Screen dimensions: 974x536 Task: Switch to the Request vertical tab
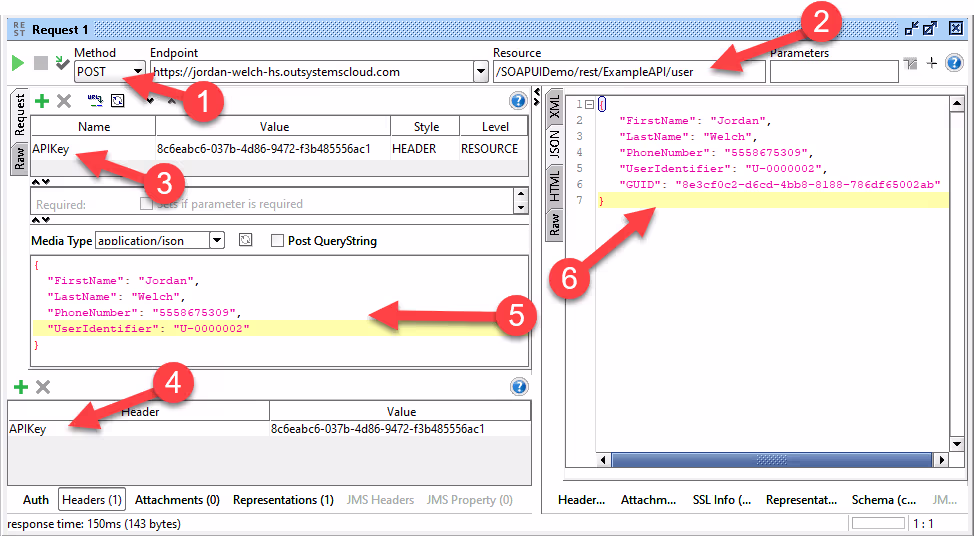[x=20, y=115]
